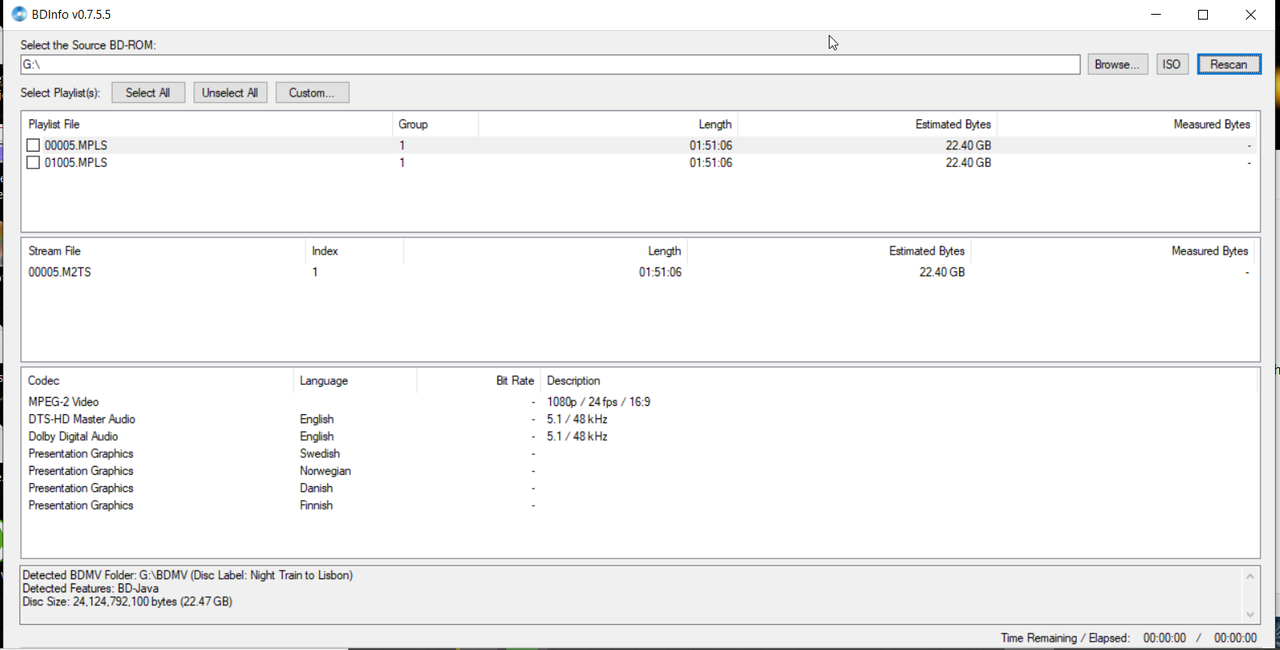Screen dimensions: 1280x650
Task: Click the Bit Rate column header
Action: pyautogui.click(x=478, y=381)
